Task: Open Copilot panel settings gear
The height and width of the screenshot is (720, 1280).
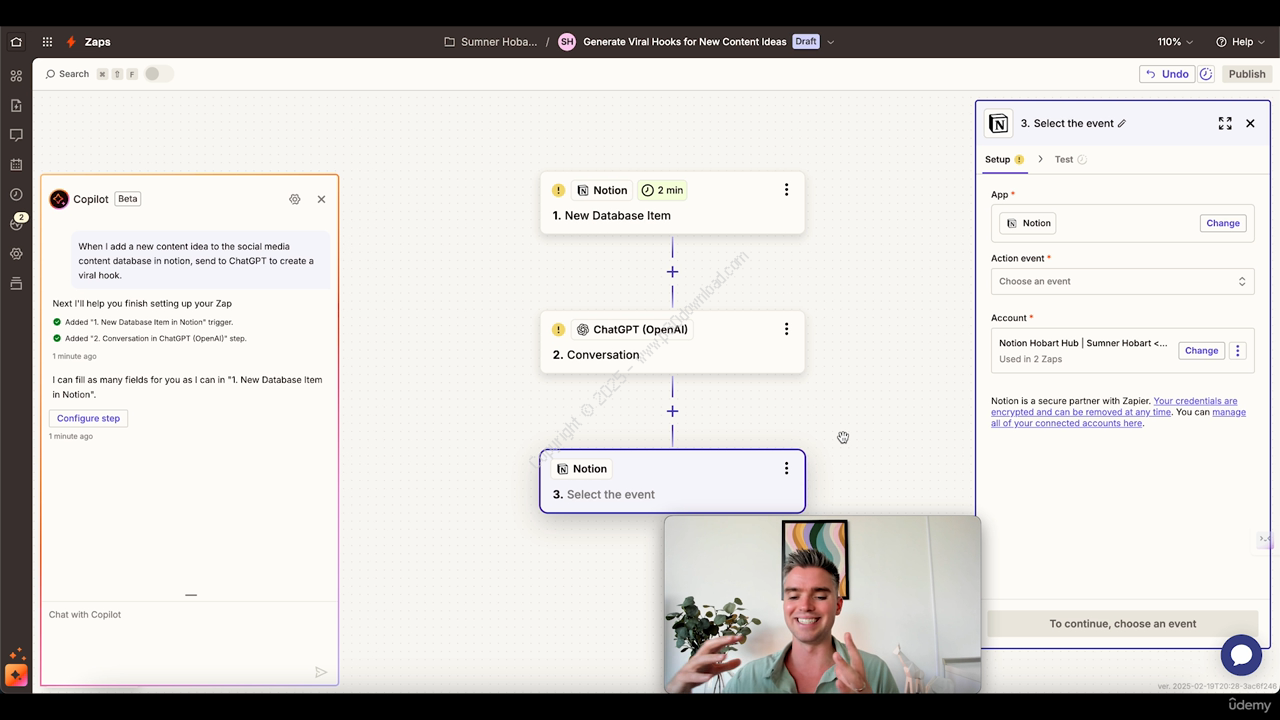Action: [295, 199]
